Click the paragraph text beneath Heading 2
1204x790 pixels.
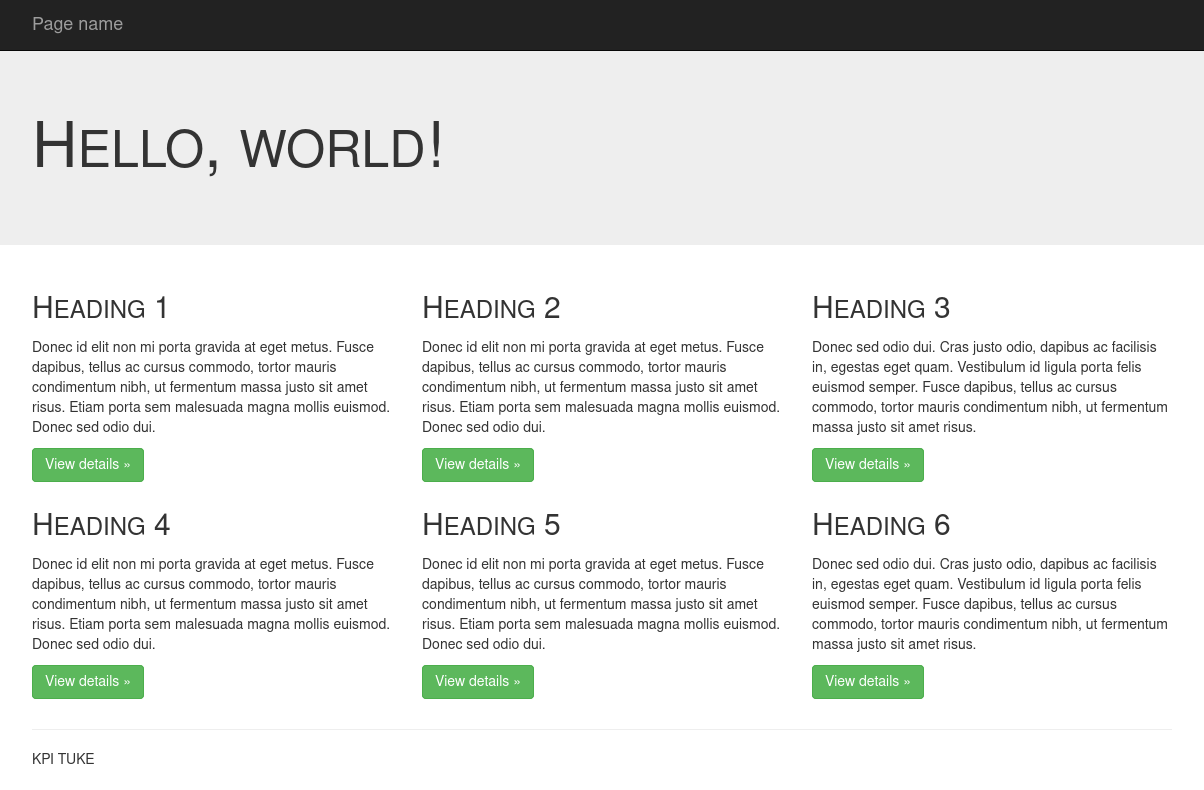click(x=601, y=387)
